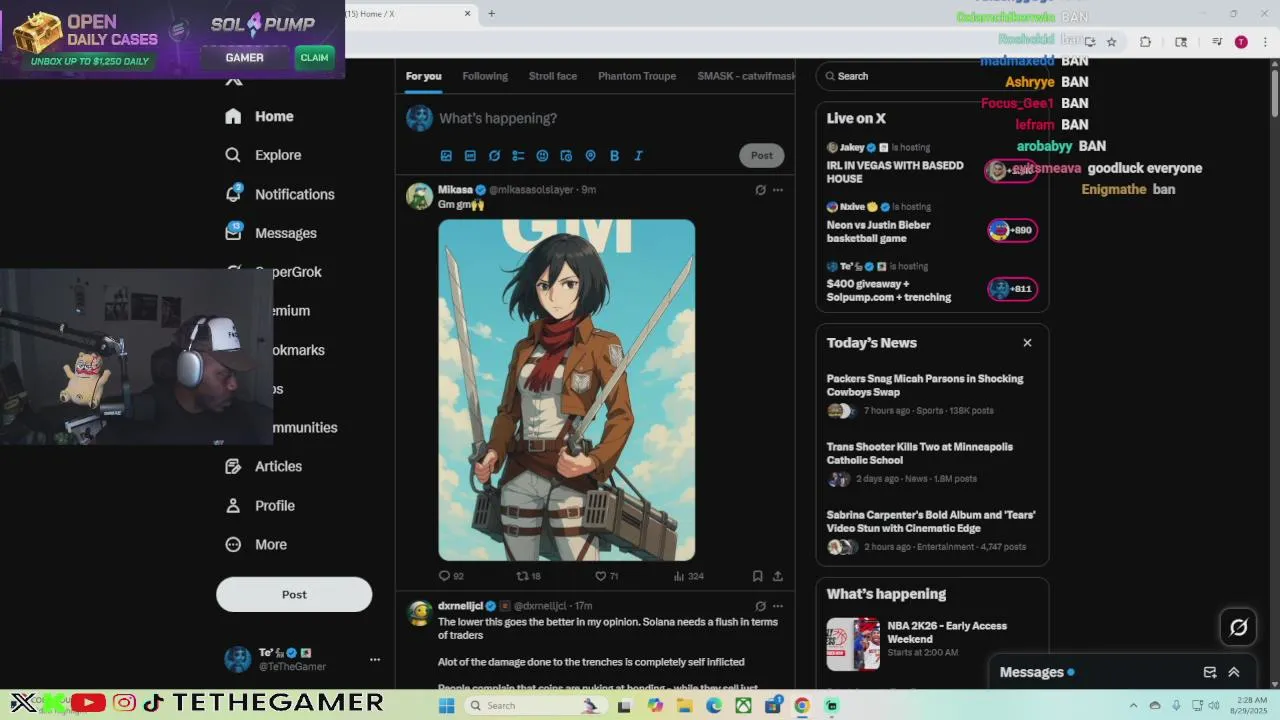1280x720 pixels.
Task: Join Jakey's IRL IN VEGAS live
Action: [x=930, y=163]
